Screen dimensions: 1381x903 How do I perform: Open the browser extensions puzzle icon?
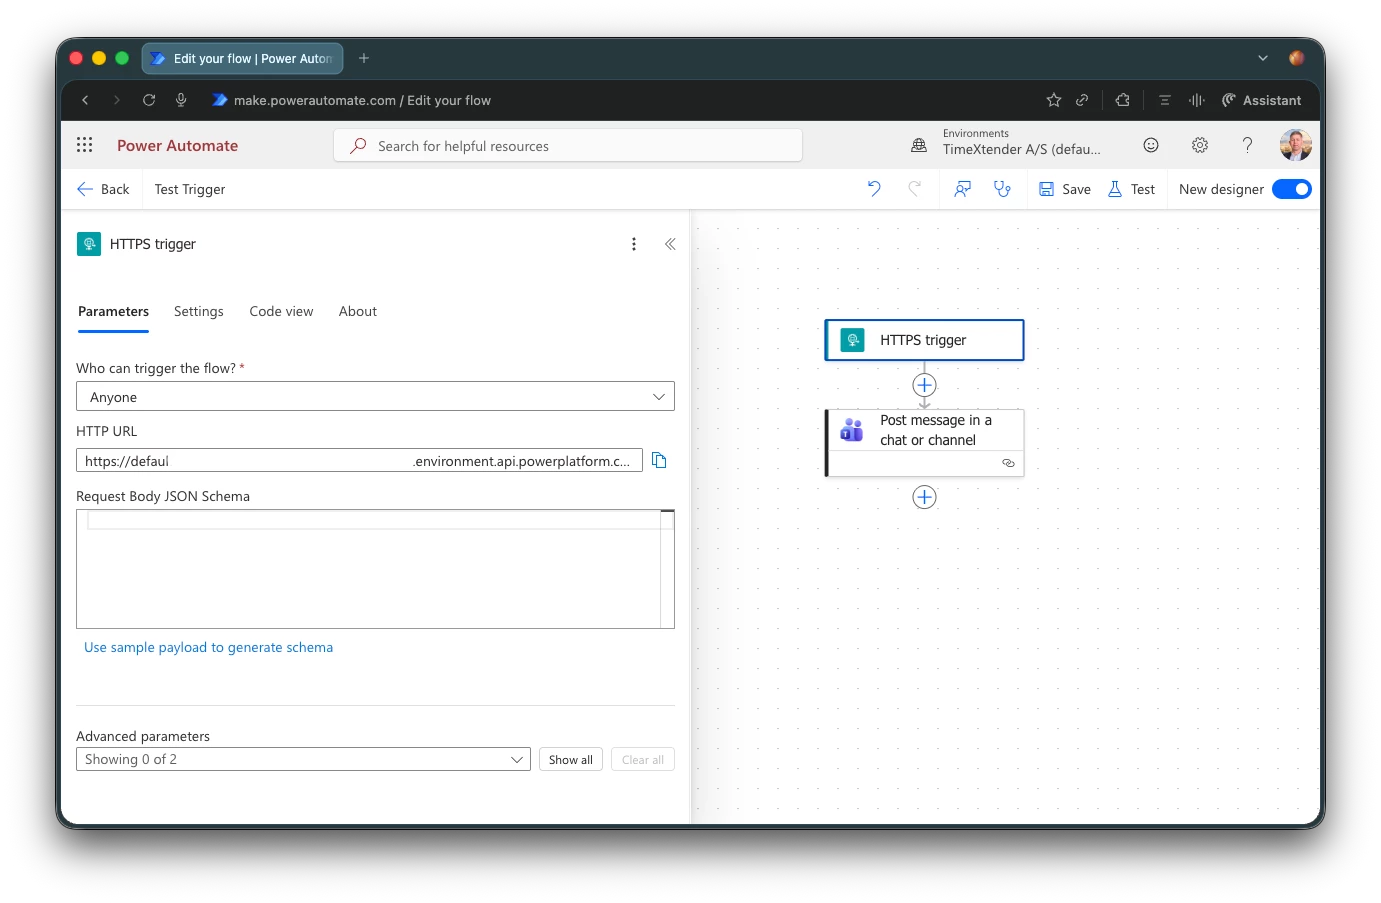point(1123,100)
